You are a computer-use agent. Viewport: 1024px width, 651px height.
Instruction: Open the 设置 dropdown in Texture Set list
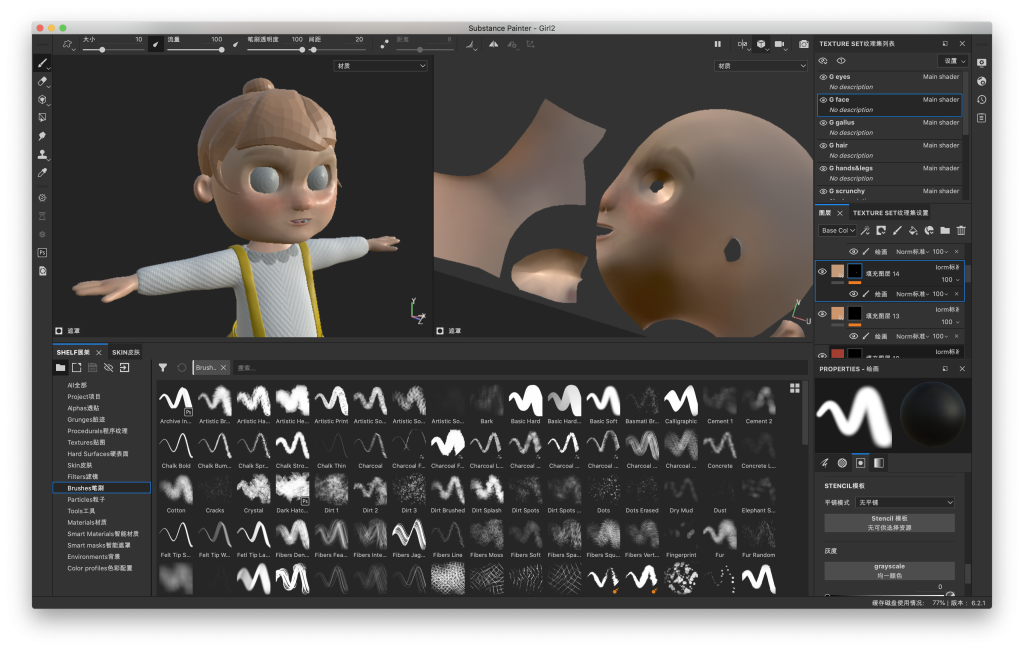pos(954,61)
